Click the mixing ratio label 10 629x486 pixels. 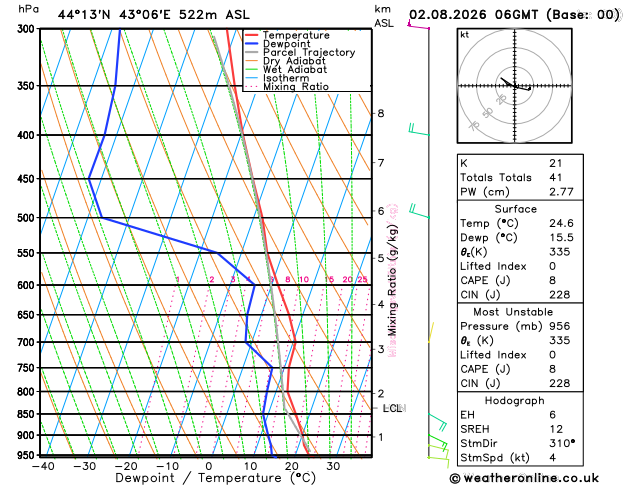point(304,279)
